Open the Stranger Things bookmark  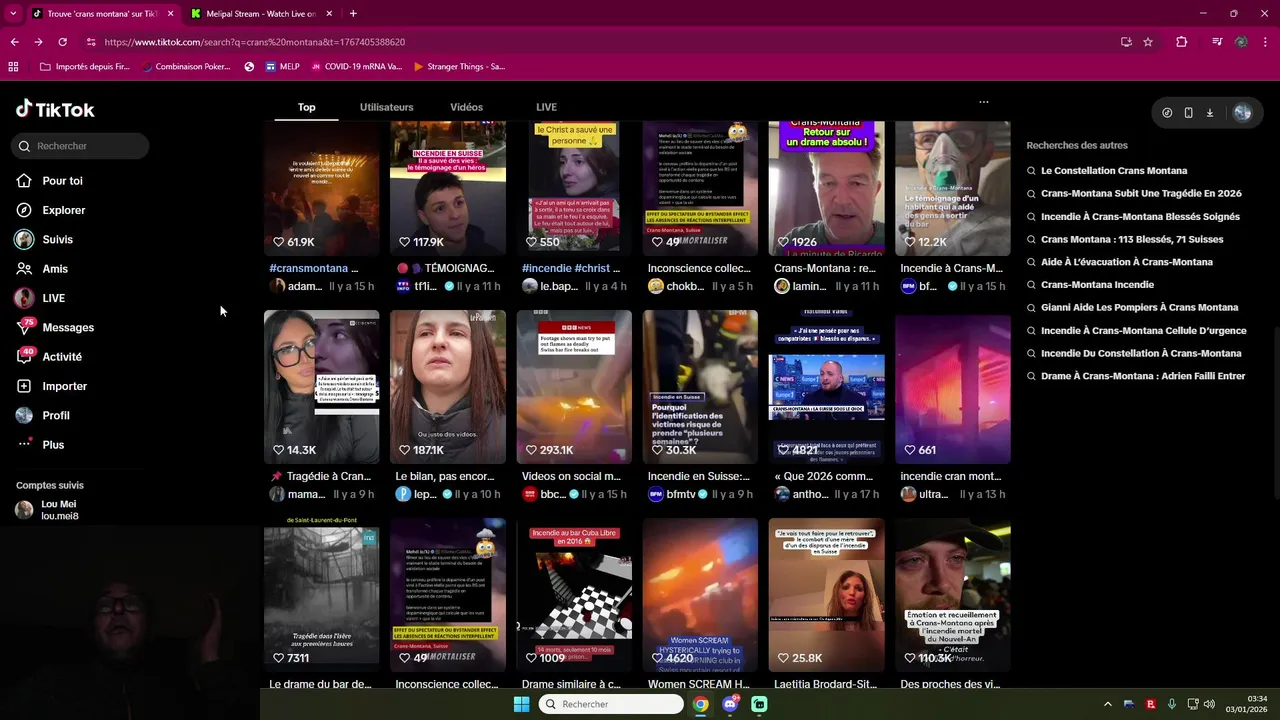[459, 67]
